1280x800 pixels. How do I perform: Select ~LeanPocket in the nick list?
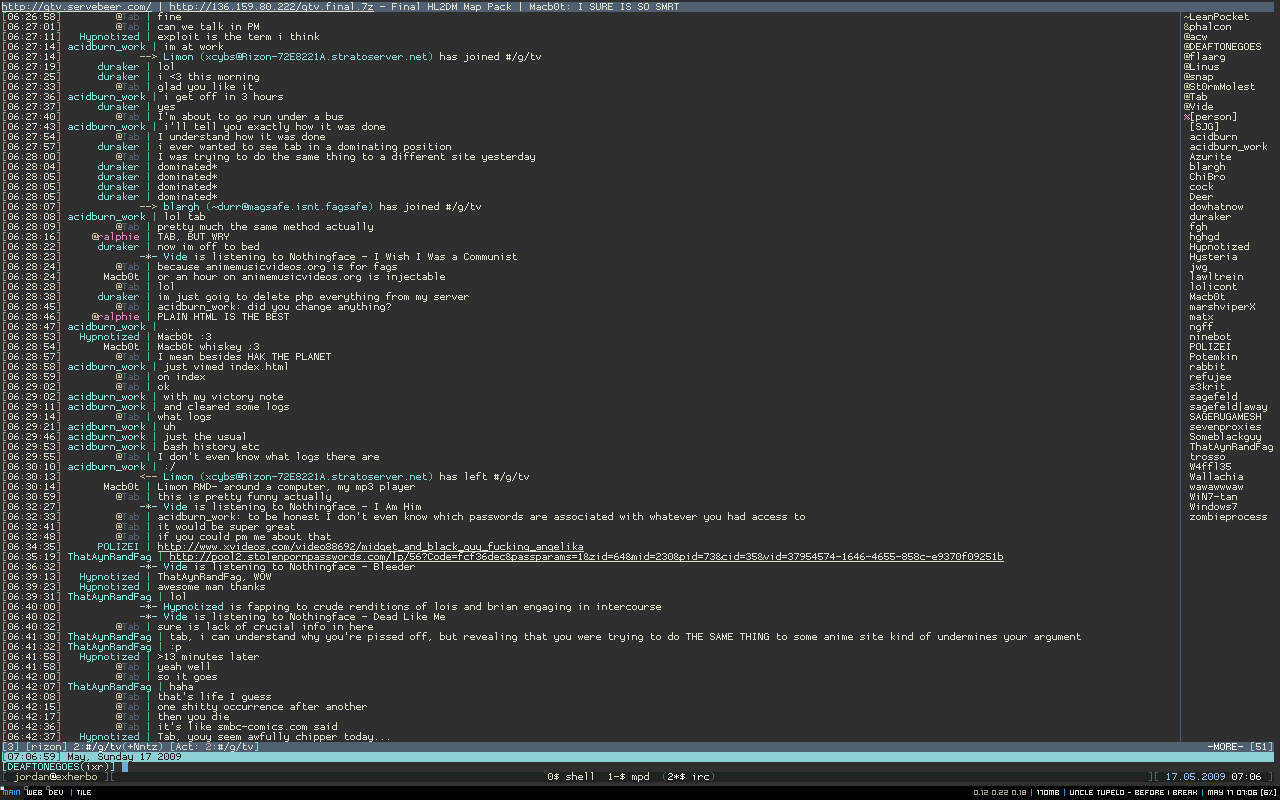(1216, 16)
